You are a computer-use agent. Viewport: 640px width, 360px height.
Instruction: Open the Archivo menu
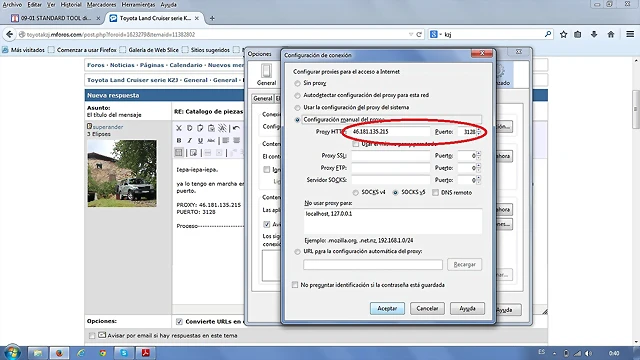pos(12,5)
